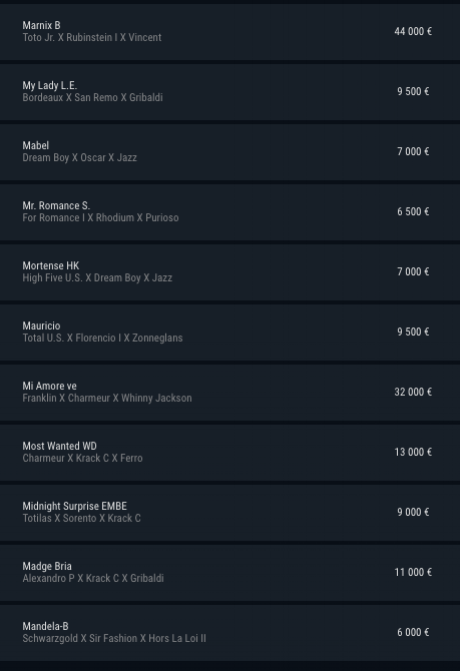The width and height of the screenshot is (460, 671).
Task: Click the 44 000 € price
Action: click(x=413, y=32)
